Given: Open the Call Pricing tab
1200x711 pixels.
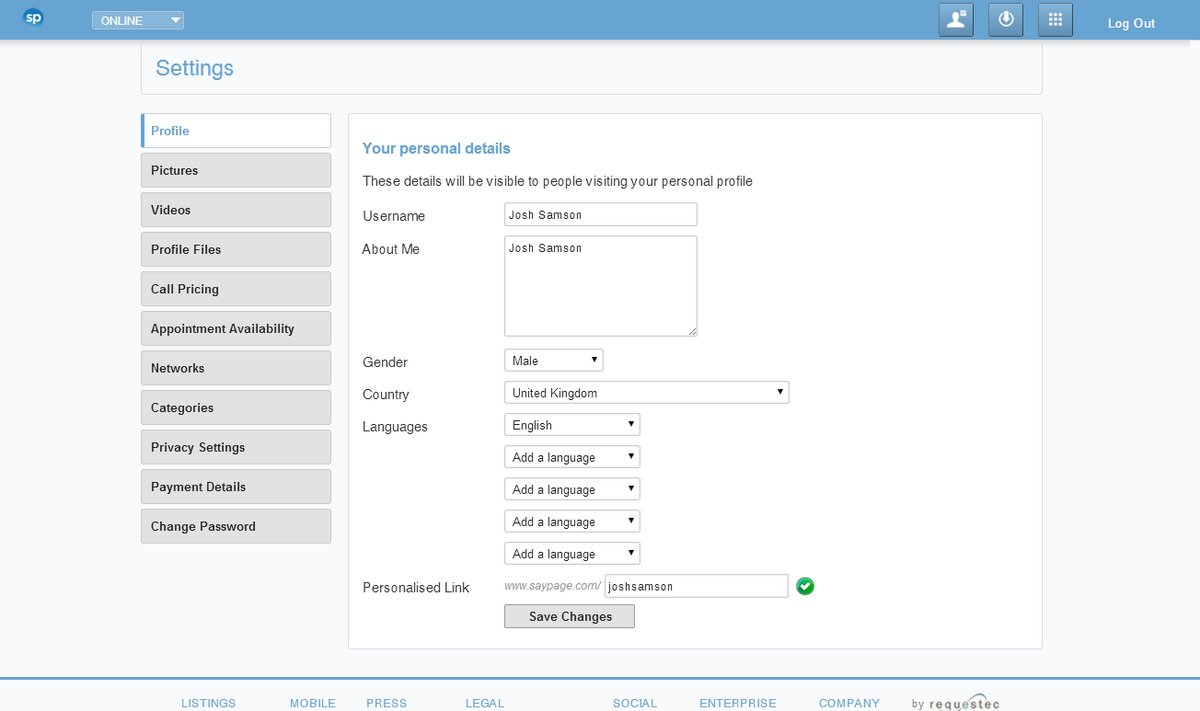Looking at the screenshot, I should 236,289.
